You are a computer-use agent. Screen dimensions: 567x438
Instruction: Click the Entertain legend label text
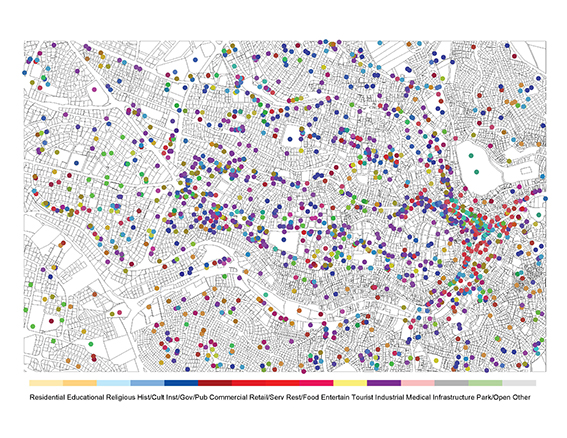point(335,397)
